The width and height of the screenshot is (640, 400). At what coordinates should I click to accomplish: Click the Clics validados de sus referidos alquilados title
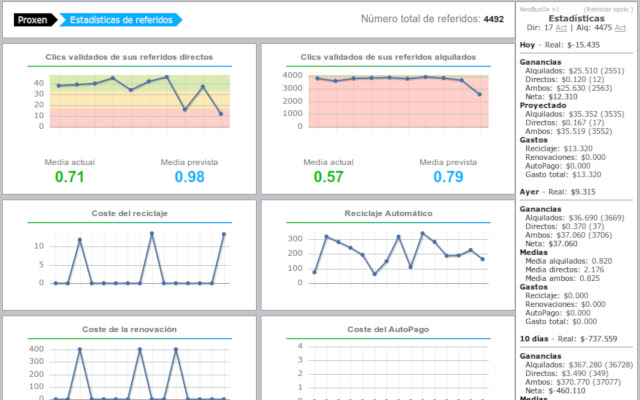click(388, 57)
